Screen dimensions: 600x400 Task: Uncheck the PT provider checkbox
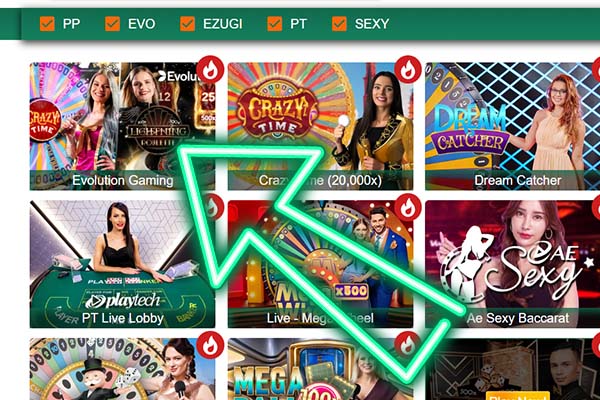(275, 24)
